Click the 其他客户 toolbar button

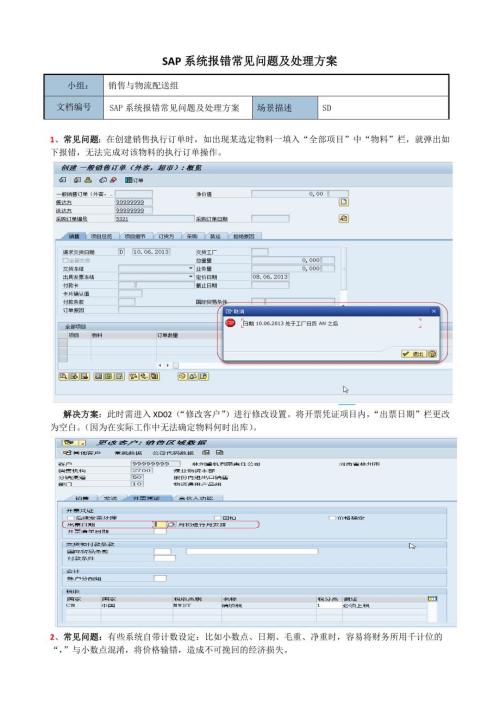(82, 452)
